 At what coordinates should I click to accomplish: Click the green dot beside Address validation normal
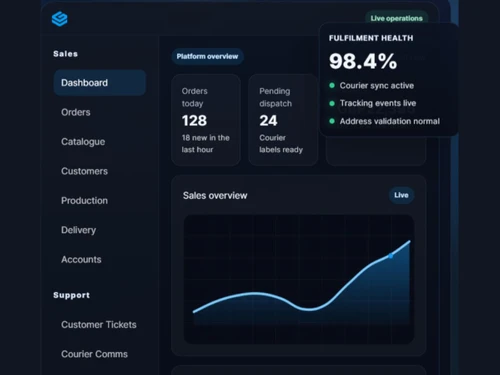tap(332, 121)
